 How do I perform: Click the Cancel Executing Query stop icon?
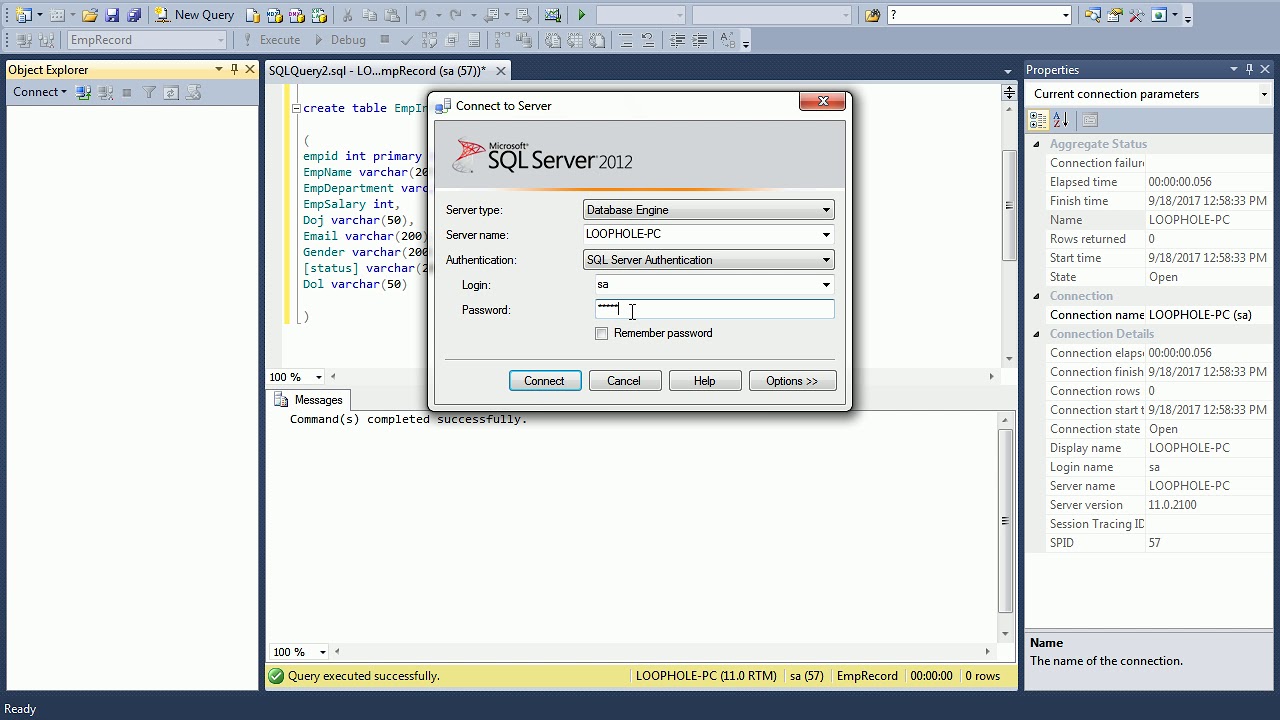(384, 40)
